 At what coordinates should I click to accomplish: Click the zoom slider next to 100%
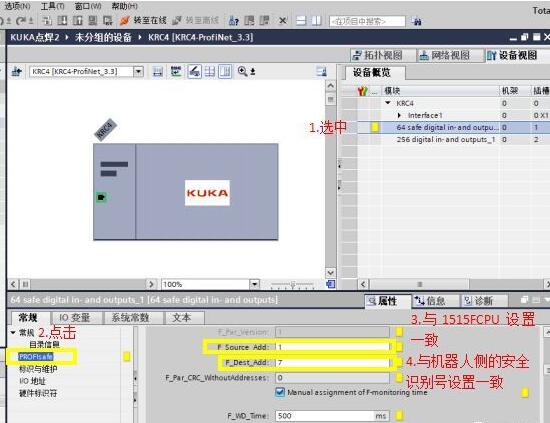click(x=292, y=284)
